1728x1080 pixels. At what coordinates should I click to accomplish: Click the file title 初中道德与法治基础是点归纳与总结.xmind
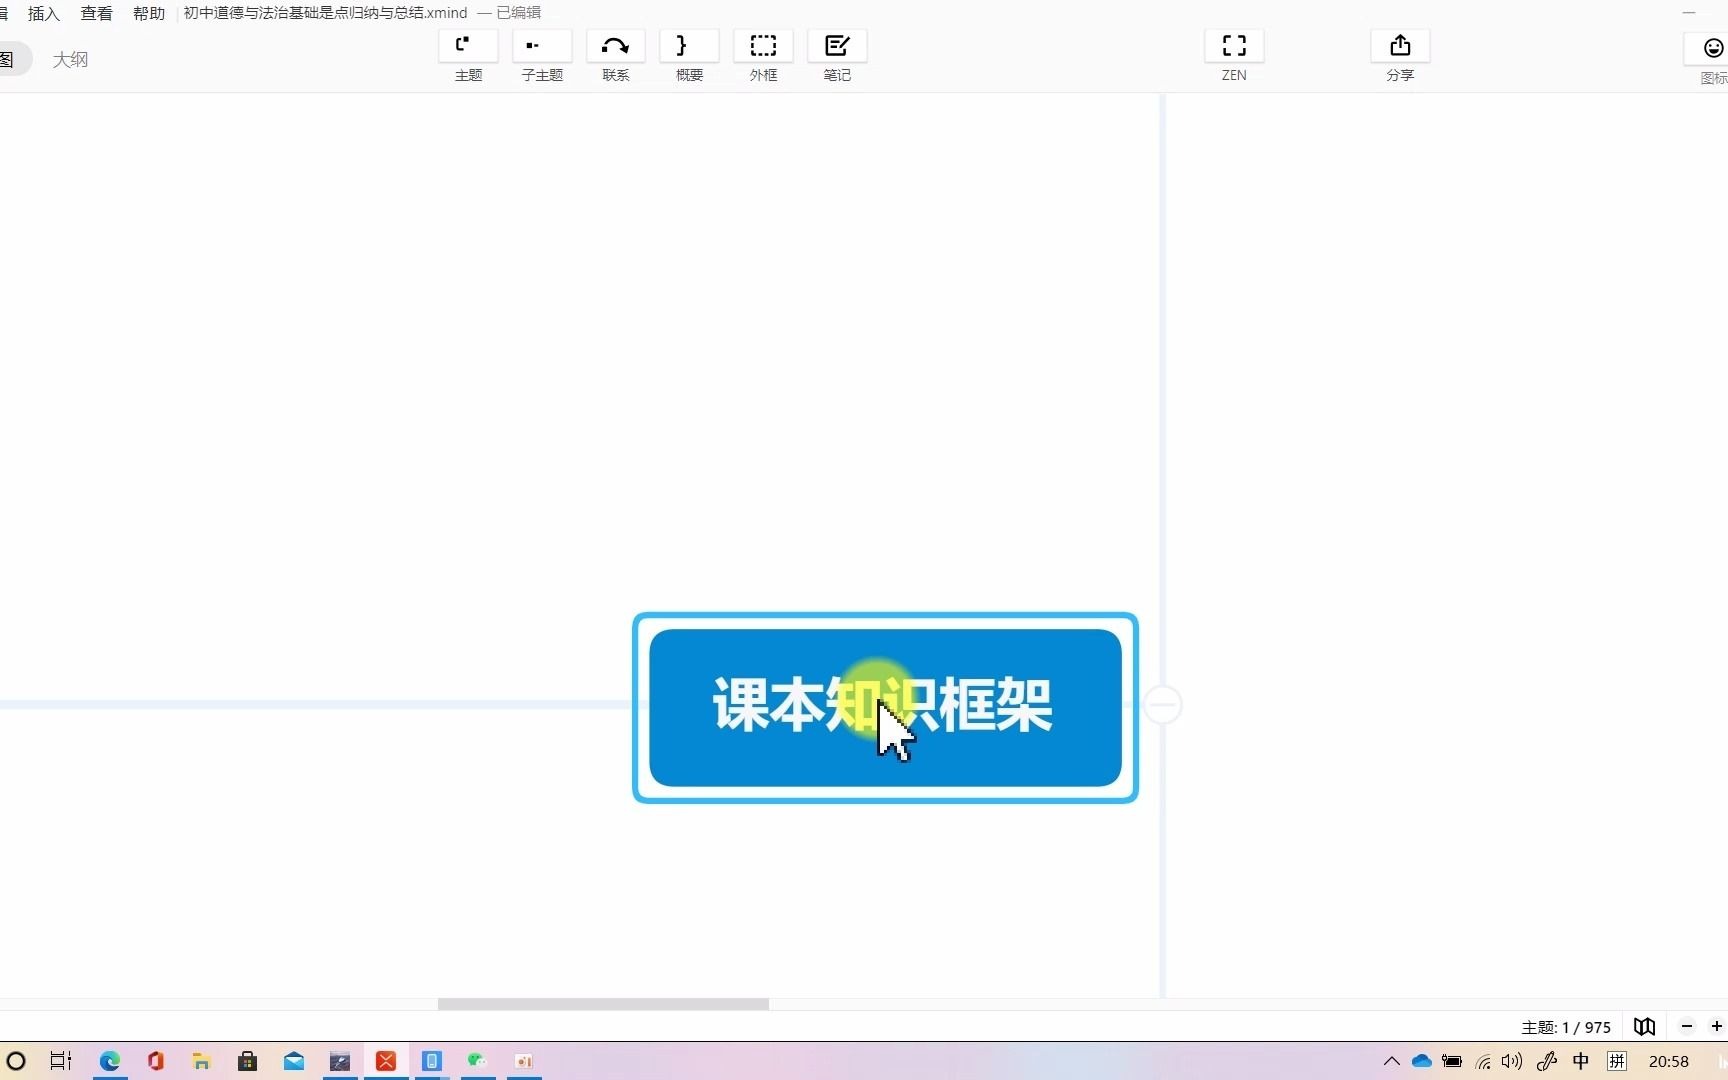tap(325, 13)
